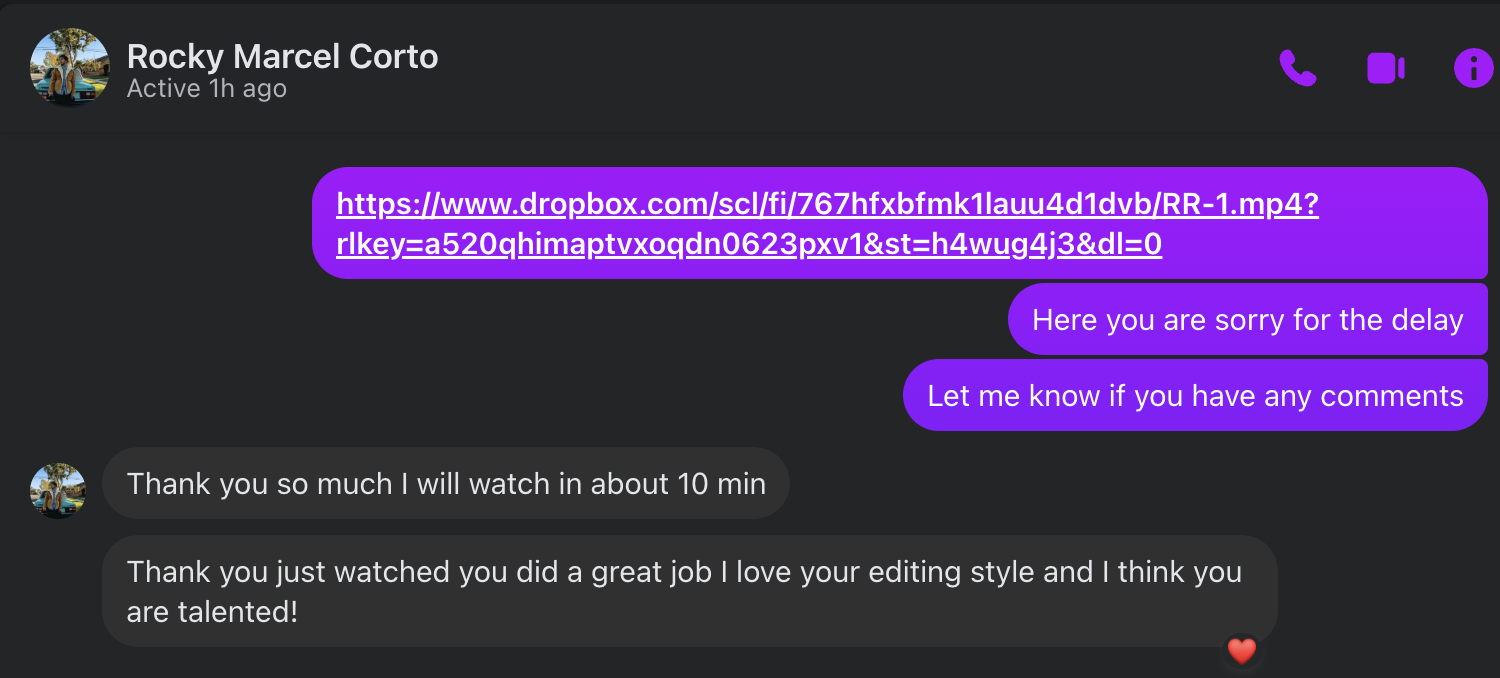Click the heart reaction on the talented message
Screen dimensions: 1500x678
[x=1241, y=652]
